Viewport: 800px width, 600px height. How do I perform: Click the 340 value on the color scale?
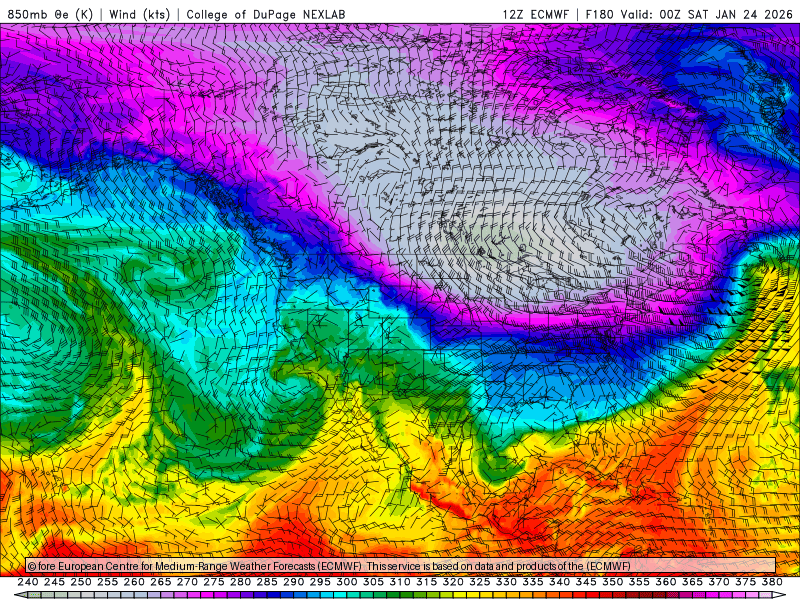(559, 582)
